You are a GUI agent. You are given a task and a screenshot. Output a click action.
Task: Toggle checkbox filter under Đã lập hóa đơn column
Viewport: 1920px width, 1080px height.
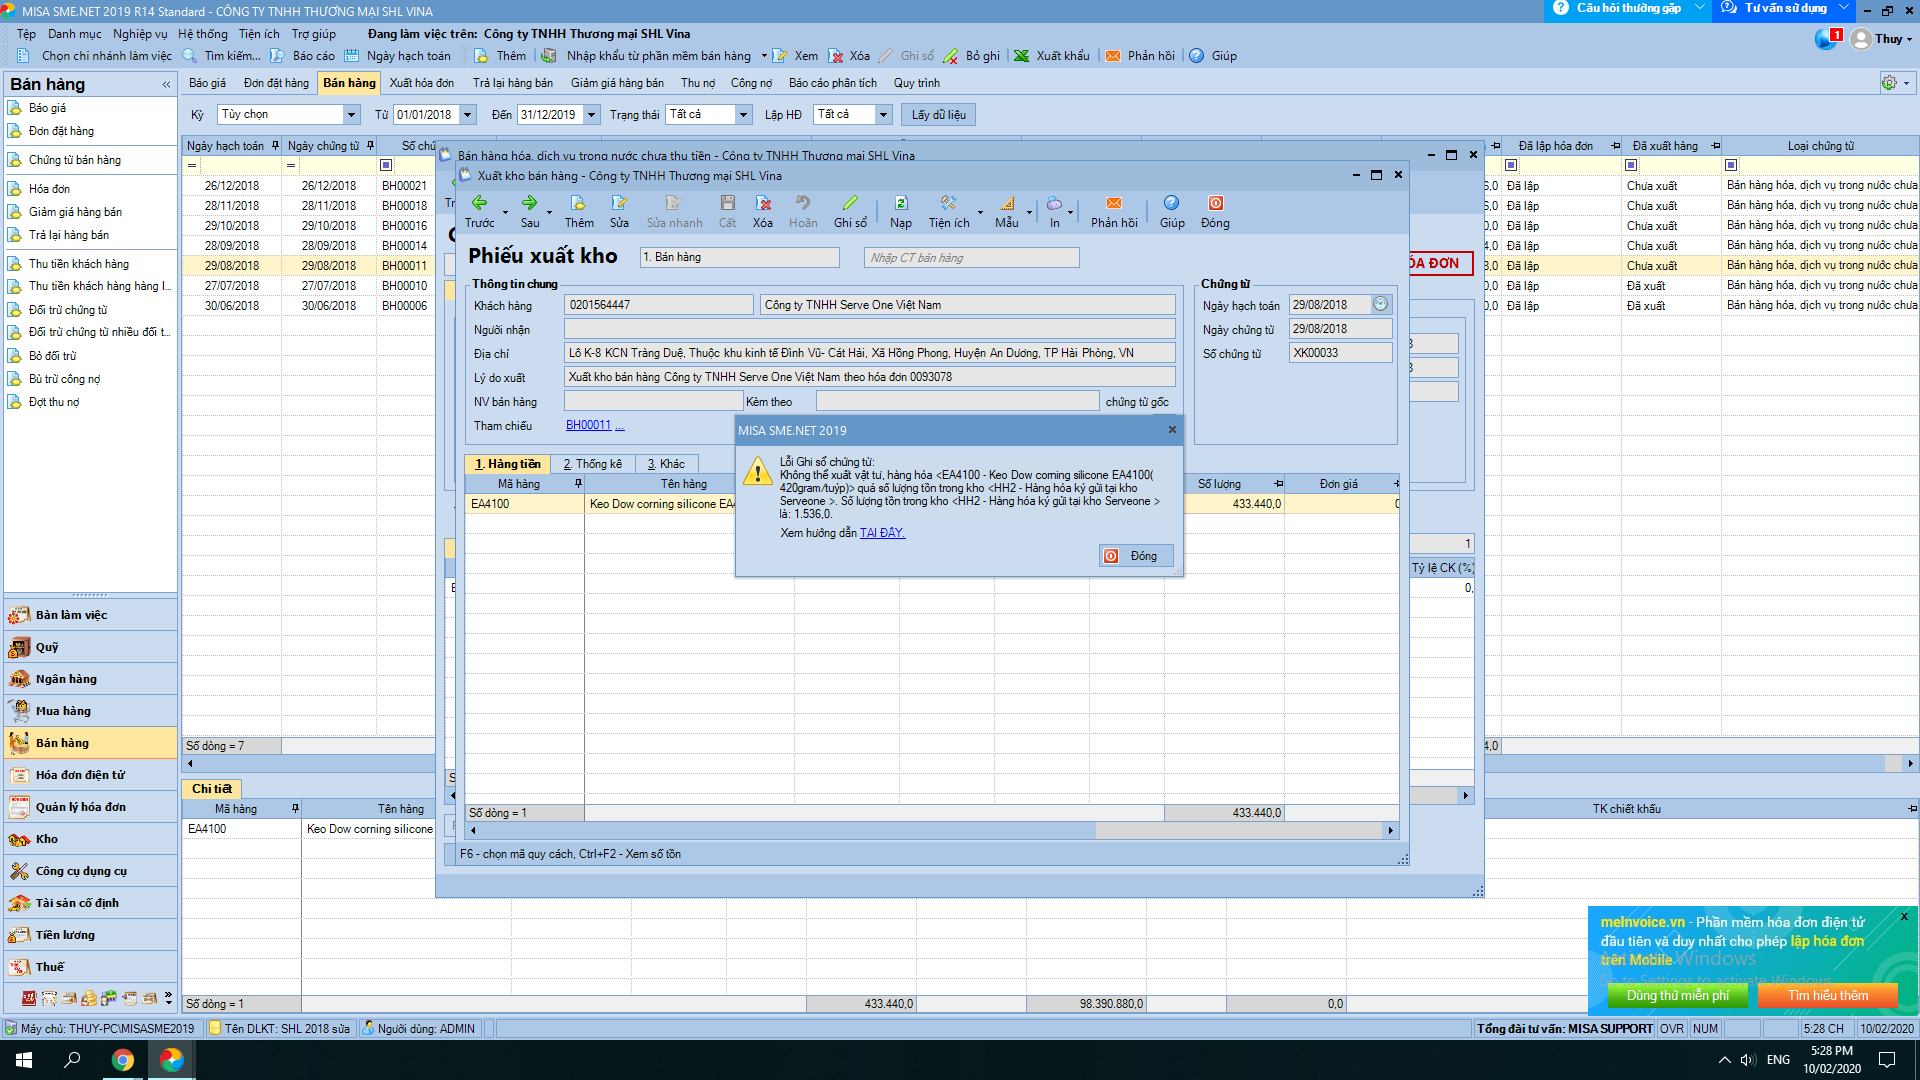(1511, 165)
